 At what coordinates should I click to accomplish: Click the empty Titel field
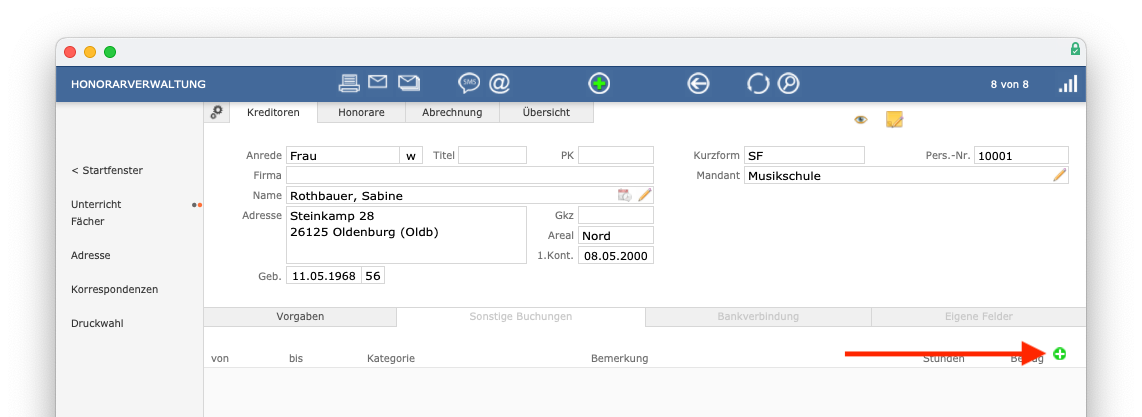pos(492,155)
